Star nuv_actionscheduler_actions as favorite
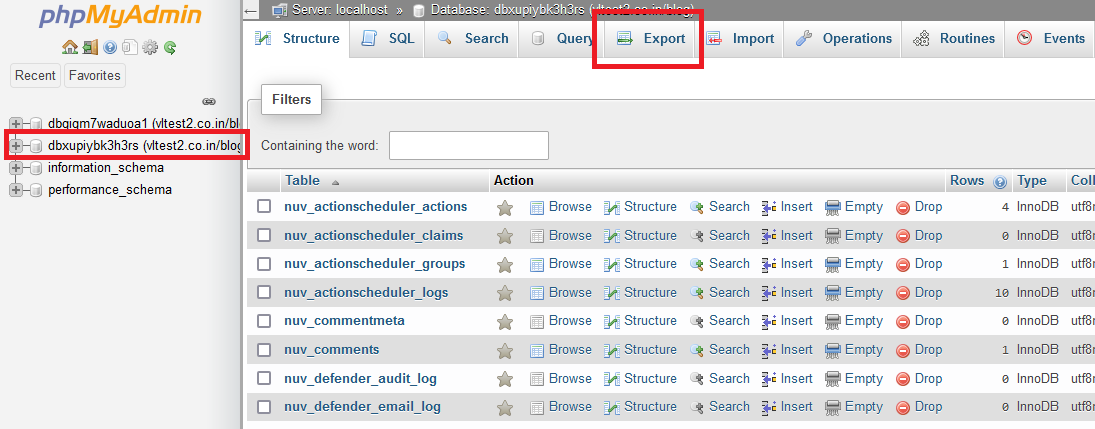Viewport: 1095px width, 429px height. tap(505, 207)
